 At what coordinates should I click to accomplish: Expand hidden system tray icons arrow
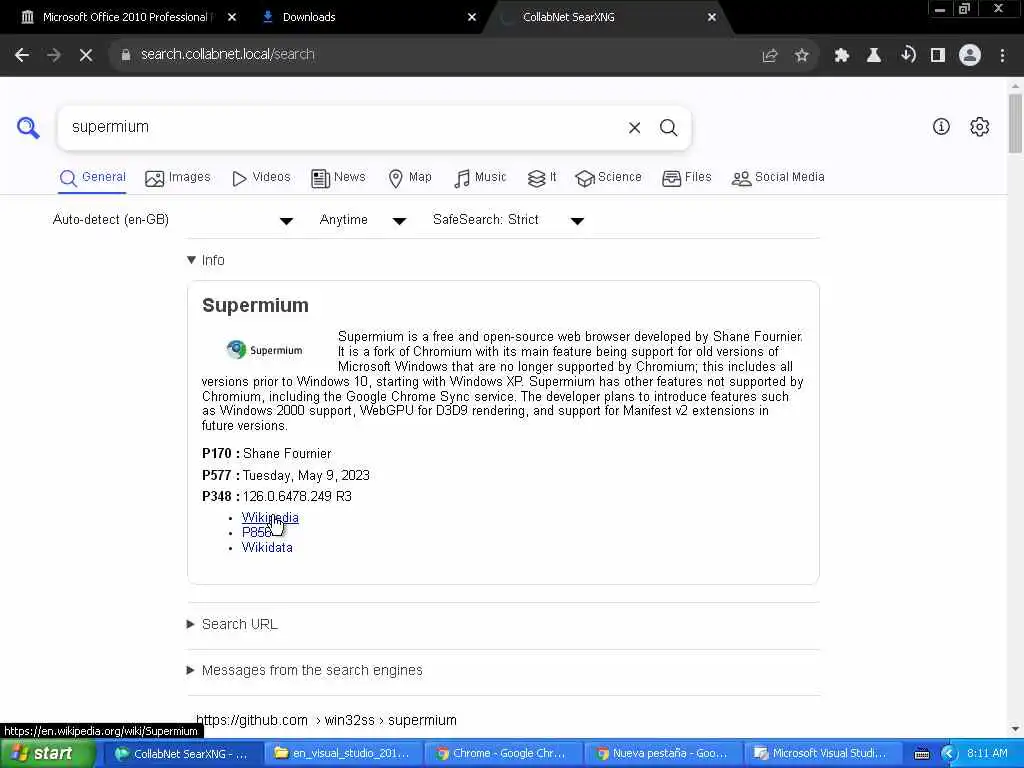(948, 754)
